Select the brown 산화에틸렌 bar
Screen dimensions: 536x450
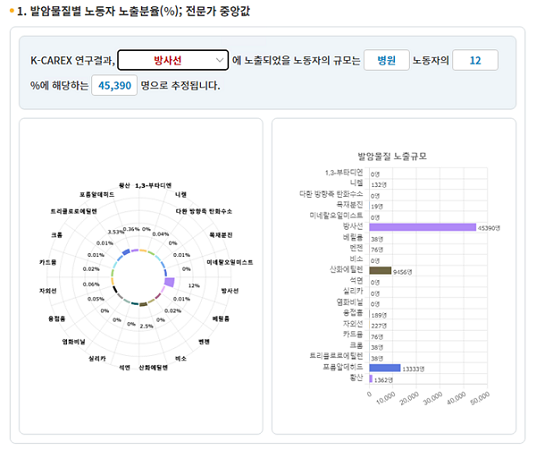pyautogui.click(x=380, y=271)
